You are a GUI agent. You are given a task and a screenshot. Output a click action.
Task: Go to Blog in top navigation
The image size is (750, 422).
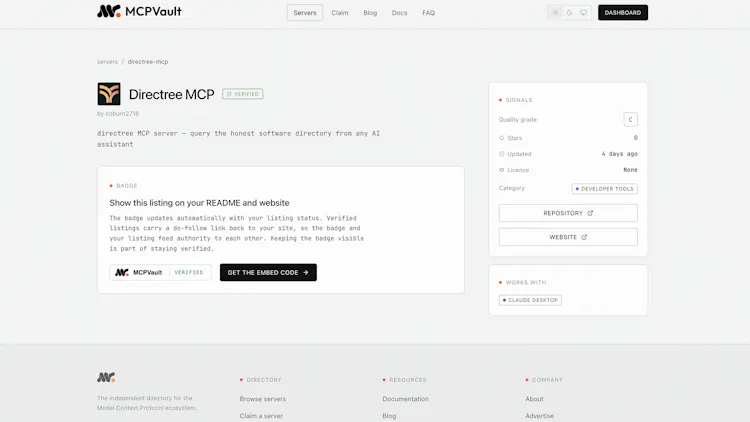(x=370, y=13)
